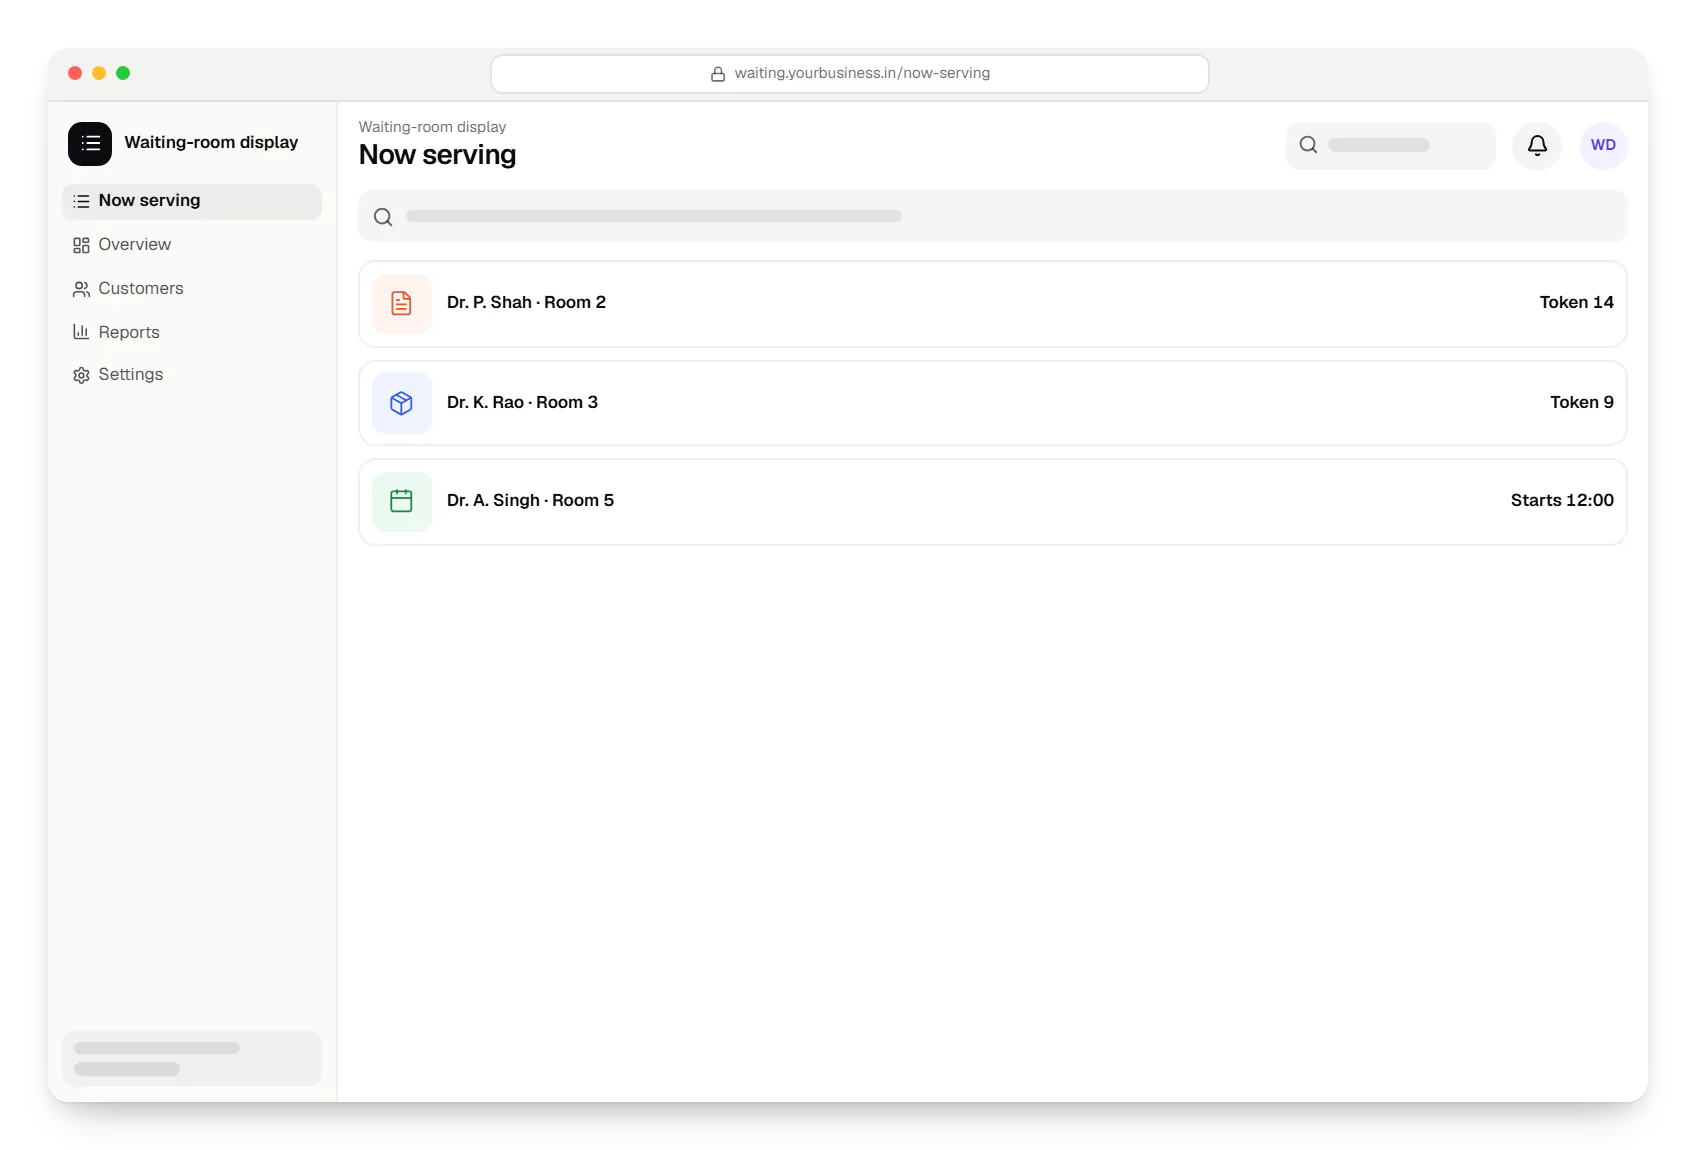Click the Waiting-room display logo icon

pos(90,144)
